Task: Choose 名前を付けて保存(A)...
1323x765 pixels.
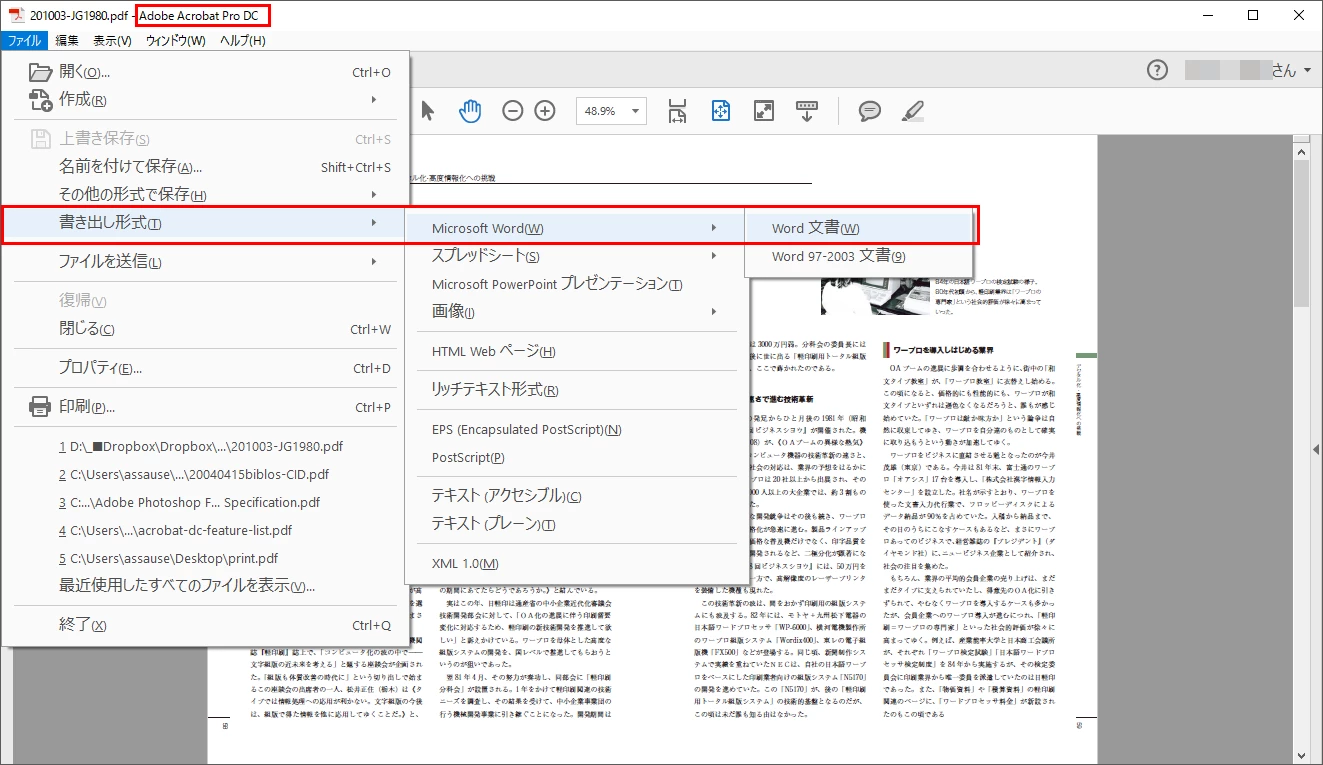Action: (x=205, y=167)
